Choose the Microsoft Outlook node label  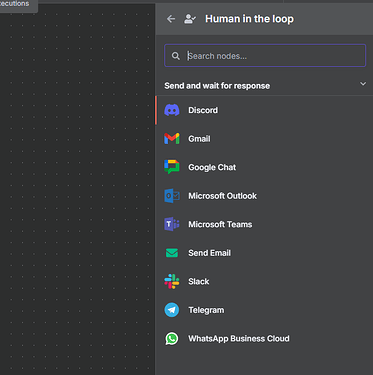[x=223, y=196]
